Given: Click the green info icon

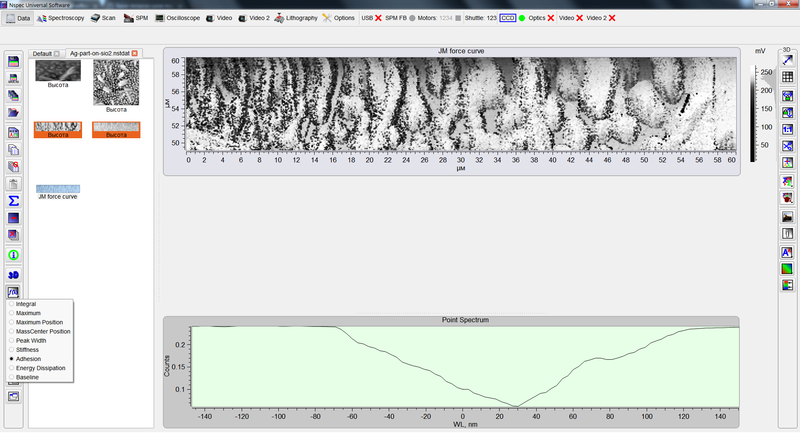Looking at the screenshot, I should point(13,255).
